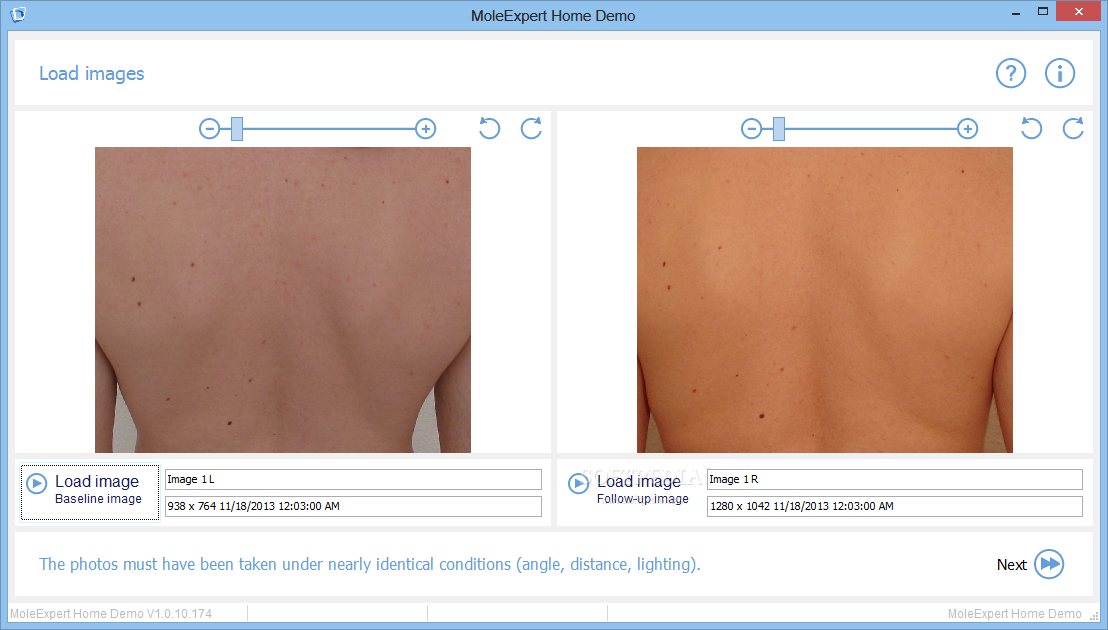Click the 1280 x 1042 info field
The height and width of the screenshot is (630, 1108).
point(895,506)
